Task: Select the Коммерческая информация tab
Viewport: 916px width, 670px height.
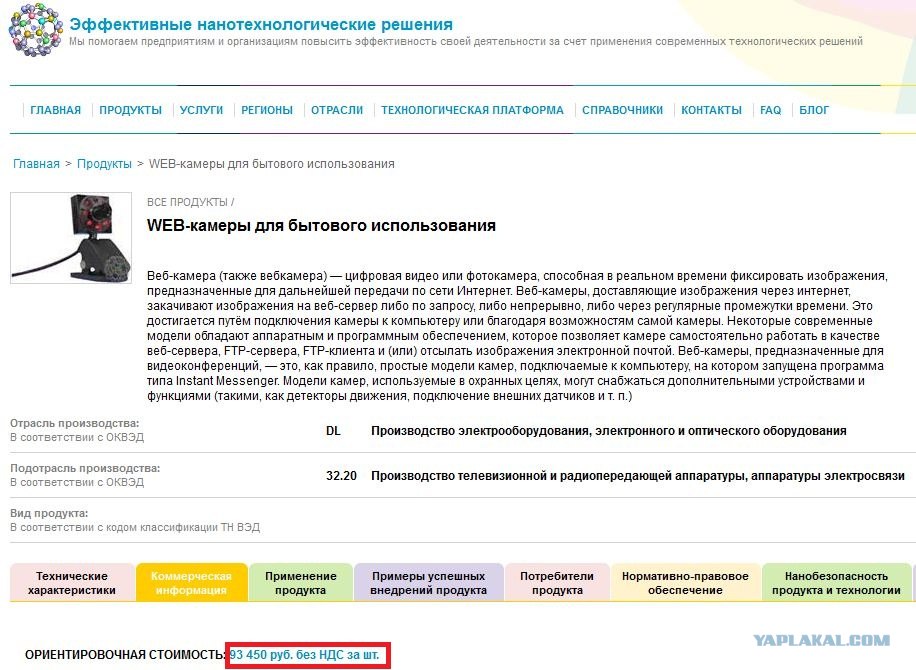Action: click(192, 583)
